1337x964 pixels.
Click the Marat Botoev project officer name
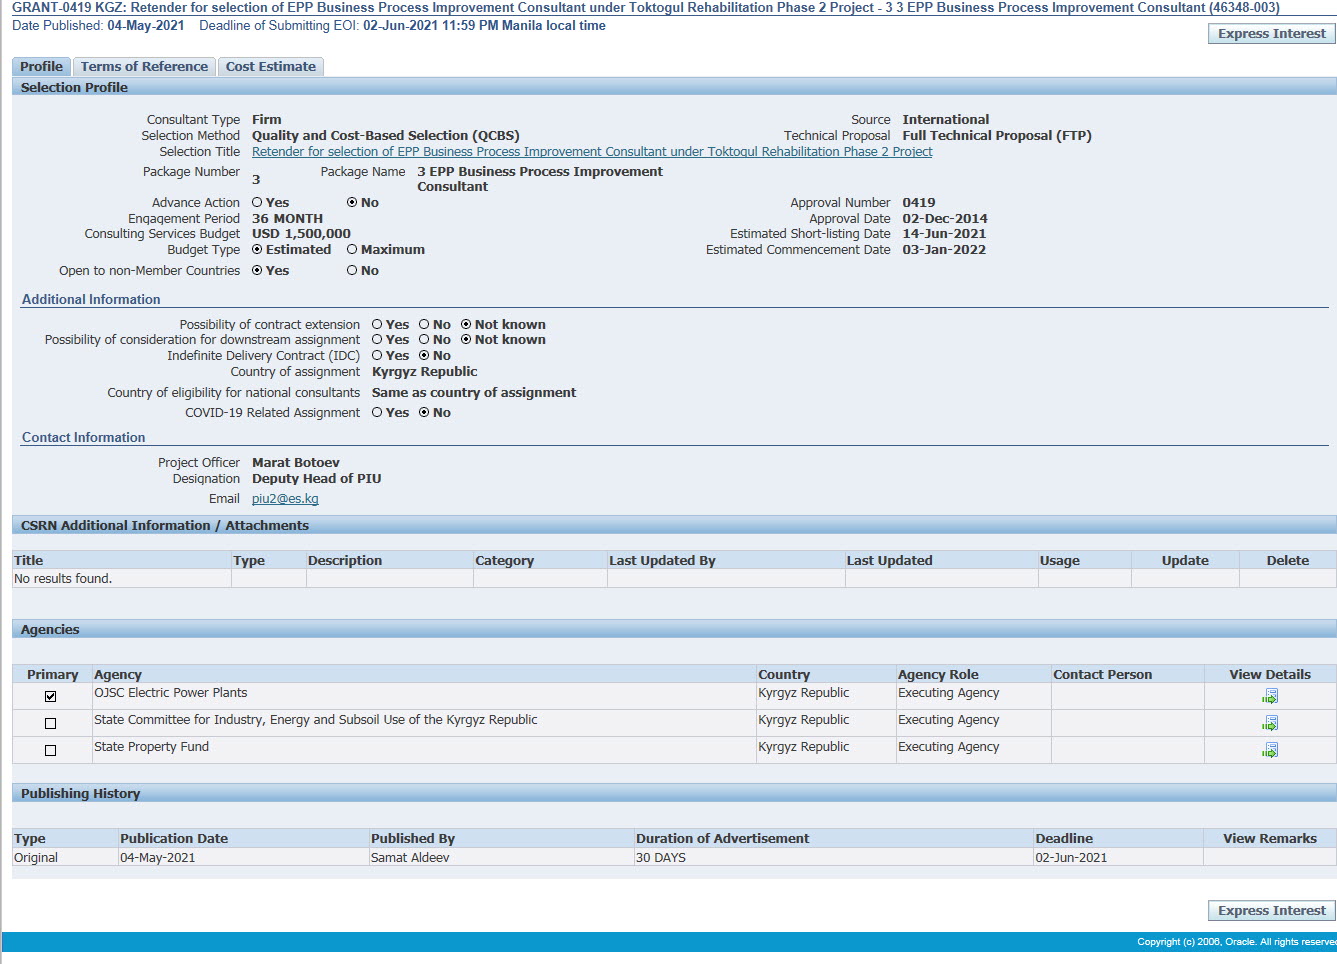click(295, 462)
